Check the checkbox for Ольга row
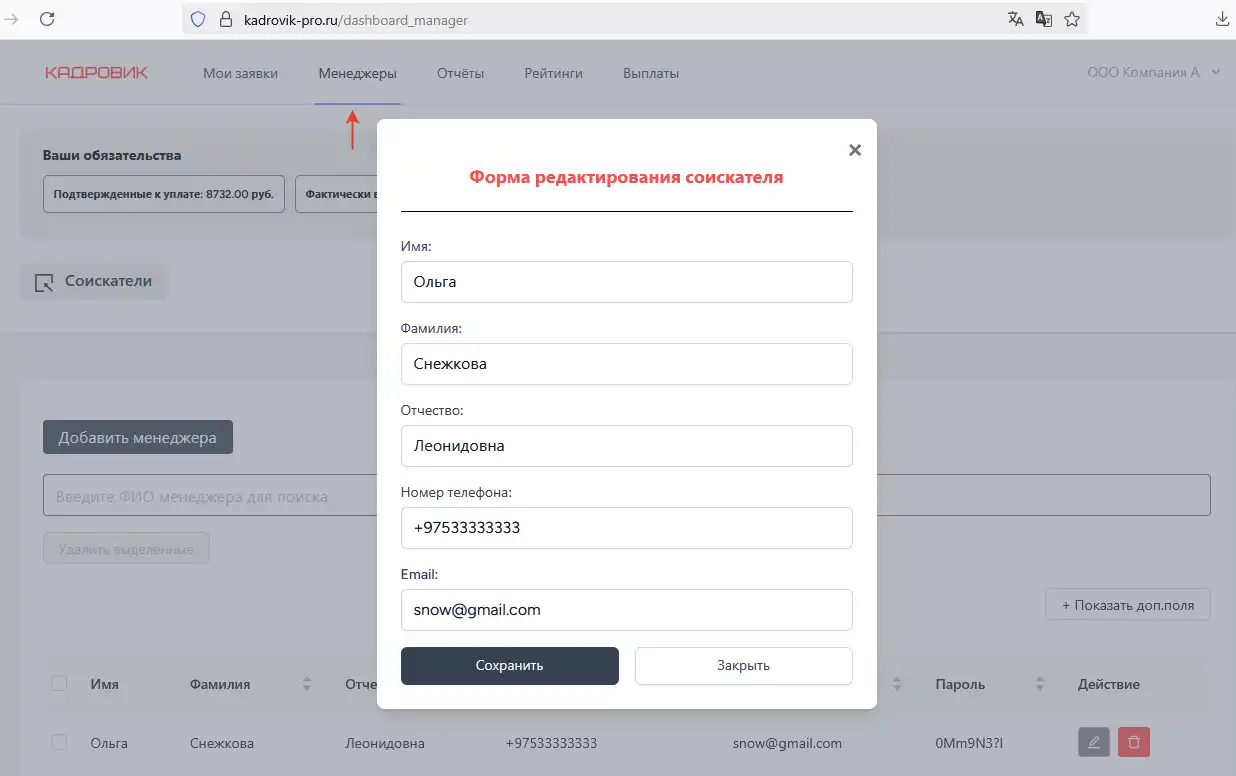 click(59, 742)
